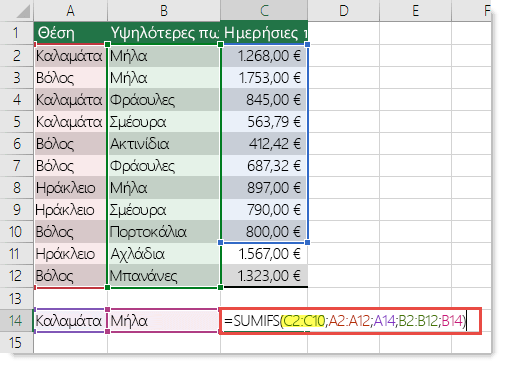Viewport: 506px width, 368px height.
Task: Select Μπανάνες cell in column B
Action: coord(164,276)
